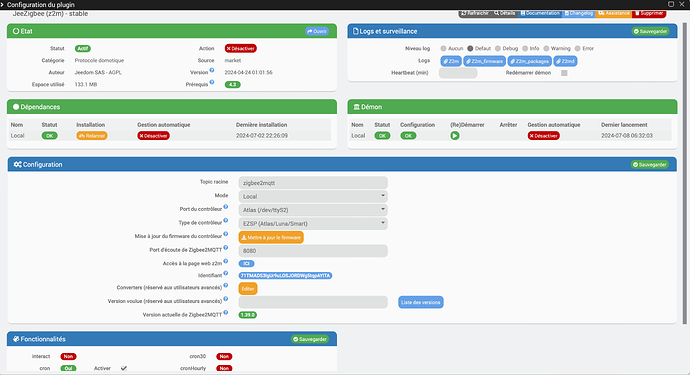Screen dimensions: 690x375
Task: Click Désactiver next to Action in Etat
Action: tap(241, 48)
